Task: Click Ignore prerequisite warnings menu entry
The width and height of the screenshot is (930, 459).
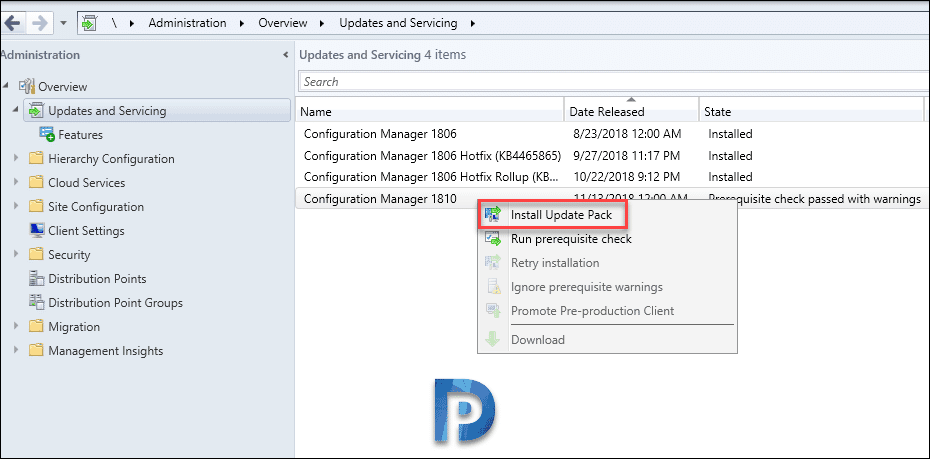Action: pyautogui.click(x=607, y=287)
